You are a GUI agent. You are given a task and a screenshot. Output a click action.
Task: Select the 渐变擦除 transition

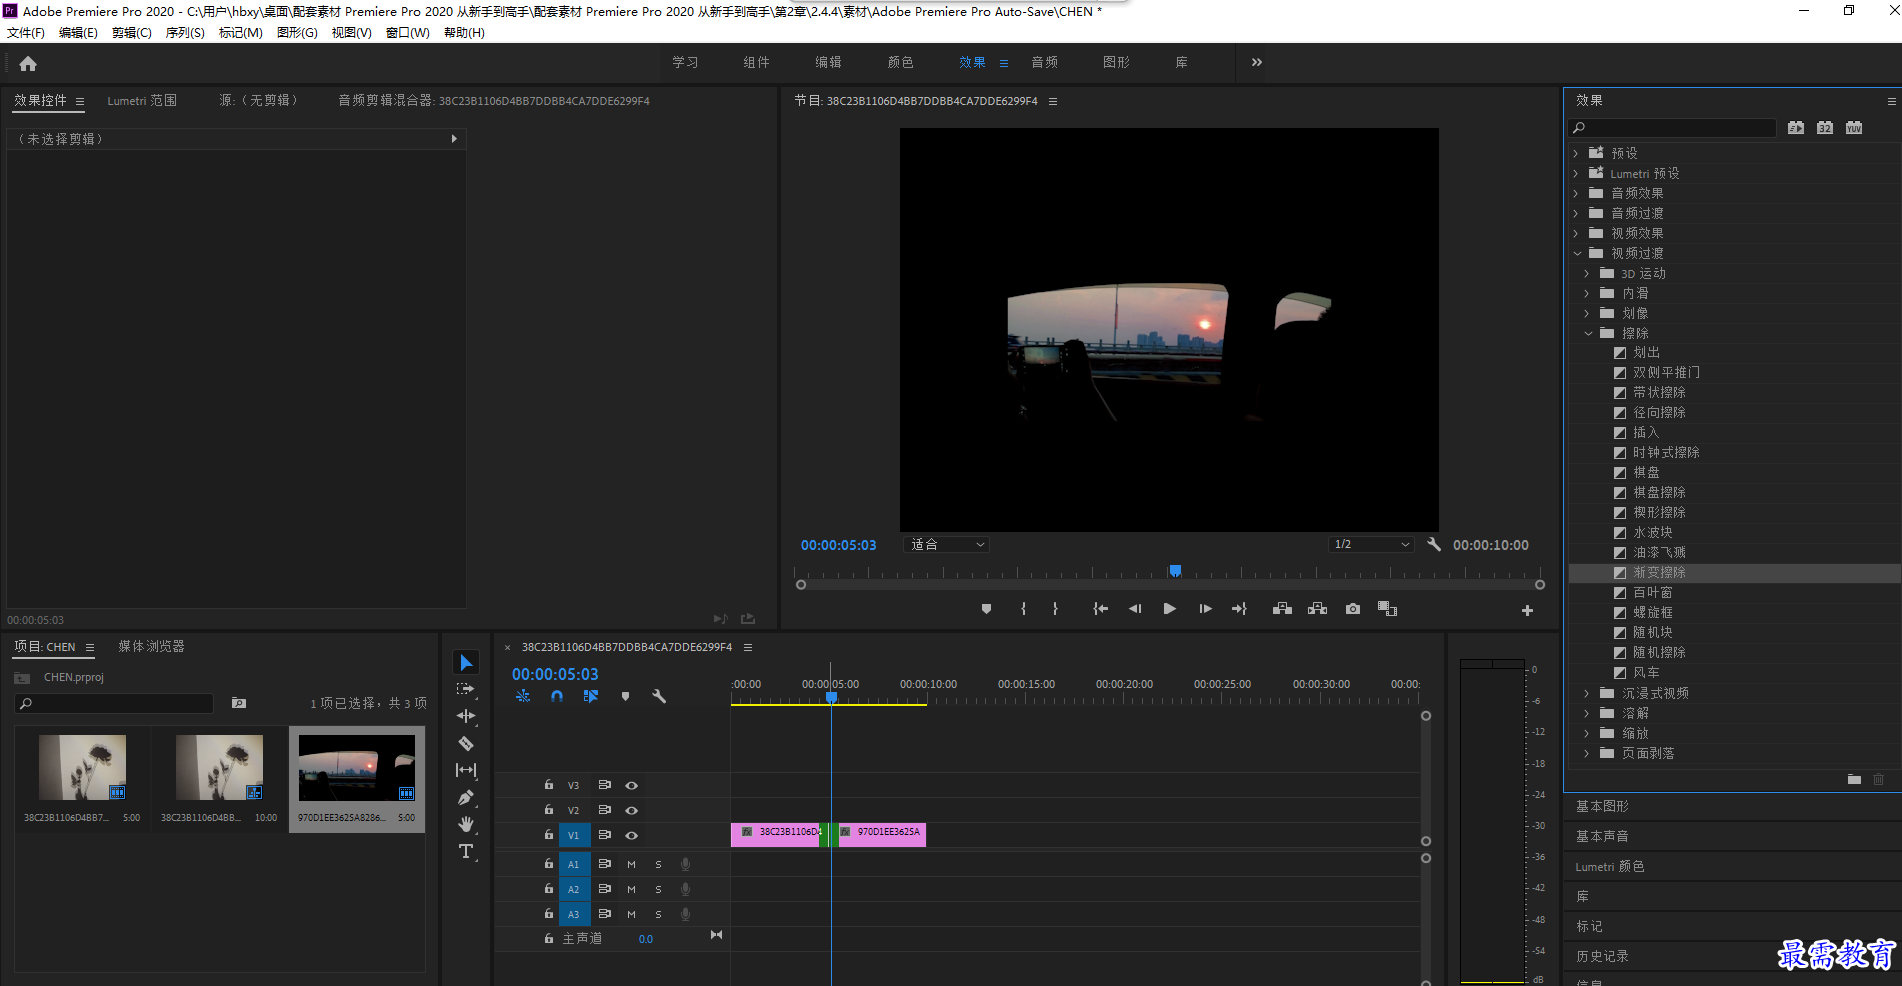click(x=1659, y=573)
